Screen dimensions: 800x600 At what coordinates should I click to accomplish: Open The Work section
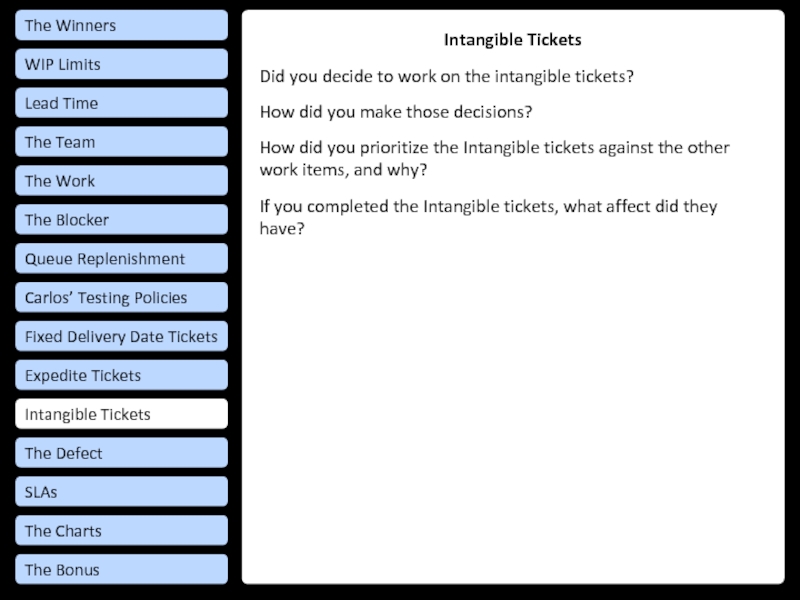coord(121,181)
